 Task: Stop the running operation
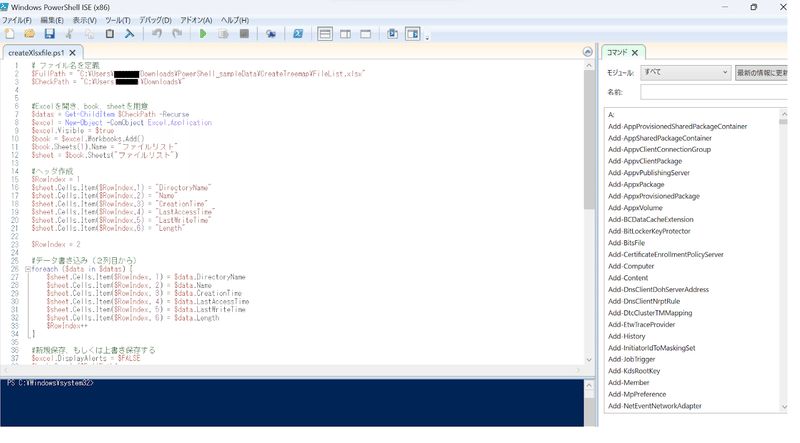244,34
